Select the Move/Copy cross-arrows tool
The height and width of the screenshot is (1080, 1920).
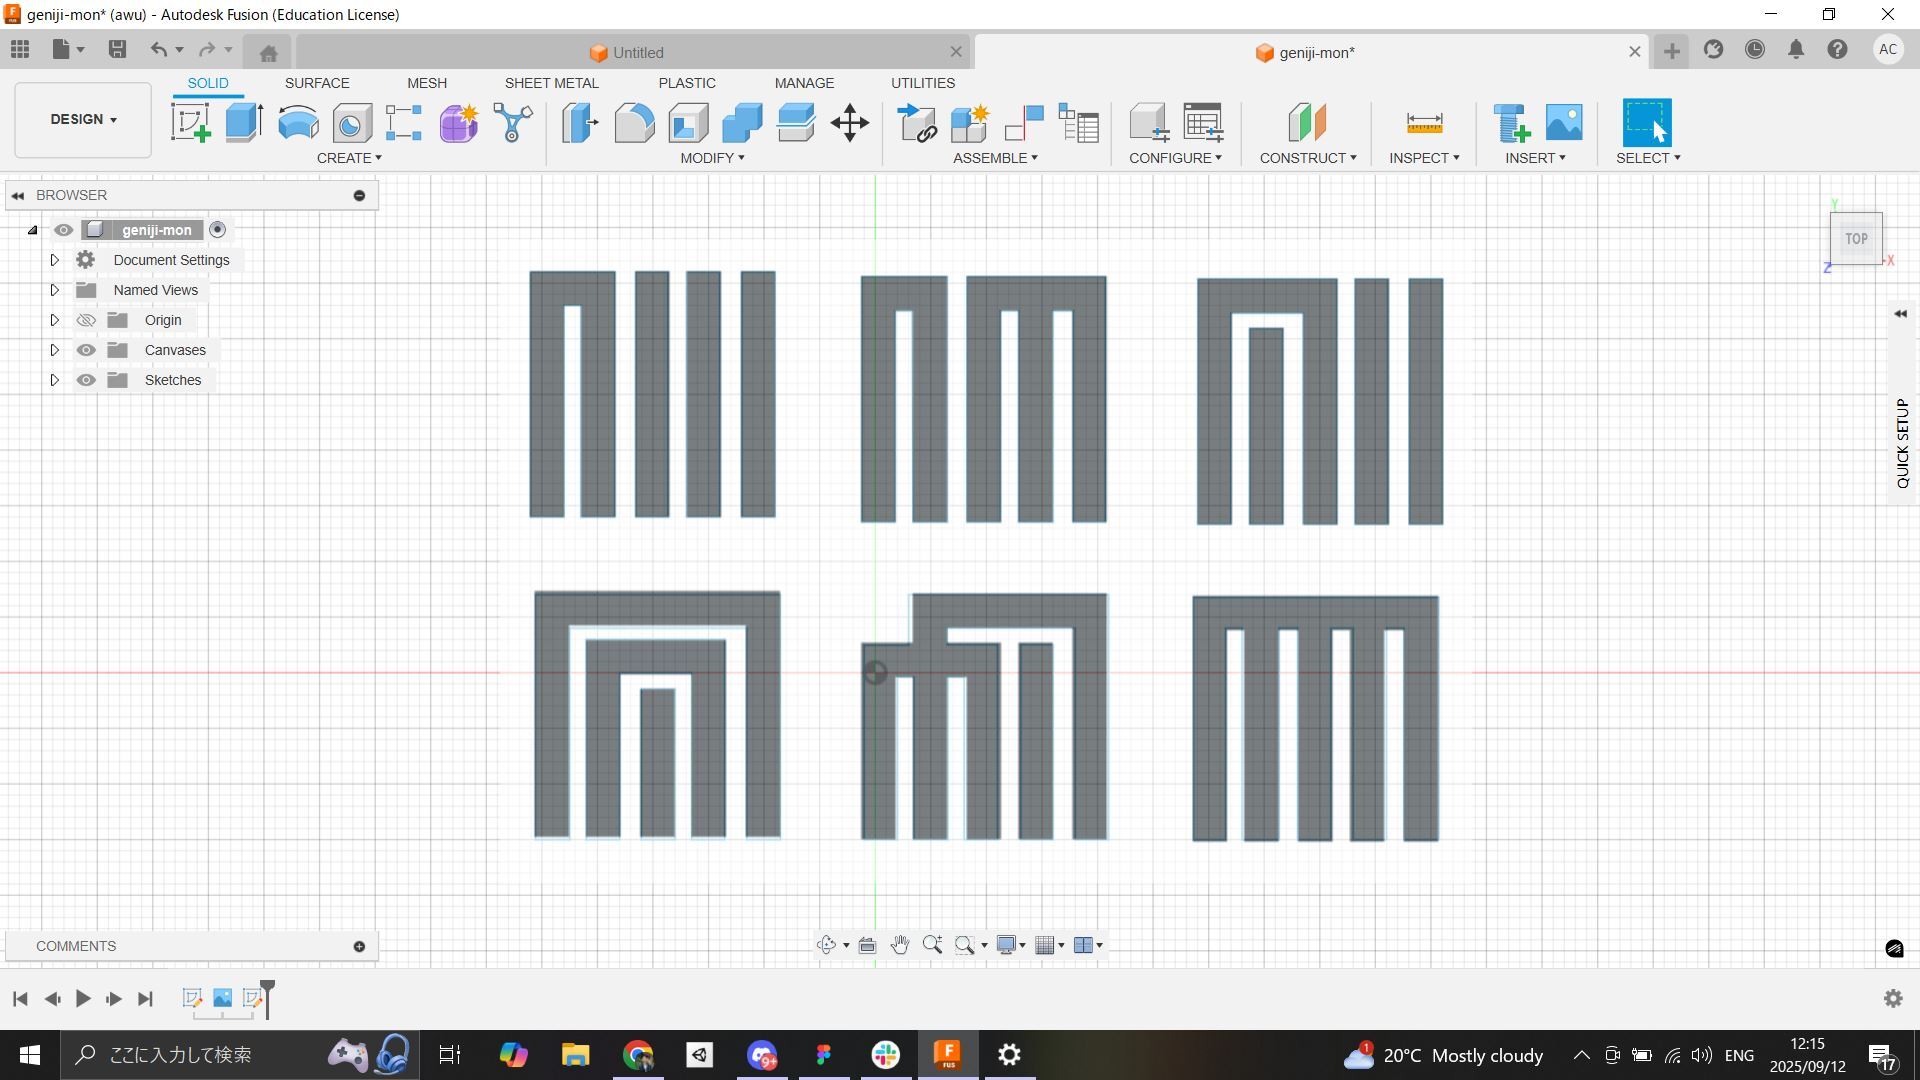click(x=849, y=123)
